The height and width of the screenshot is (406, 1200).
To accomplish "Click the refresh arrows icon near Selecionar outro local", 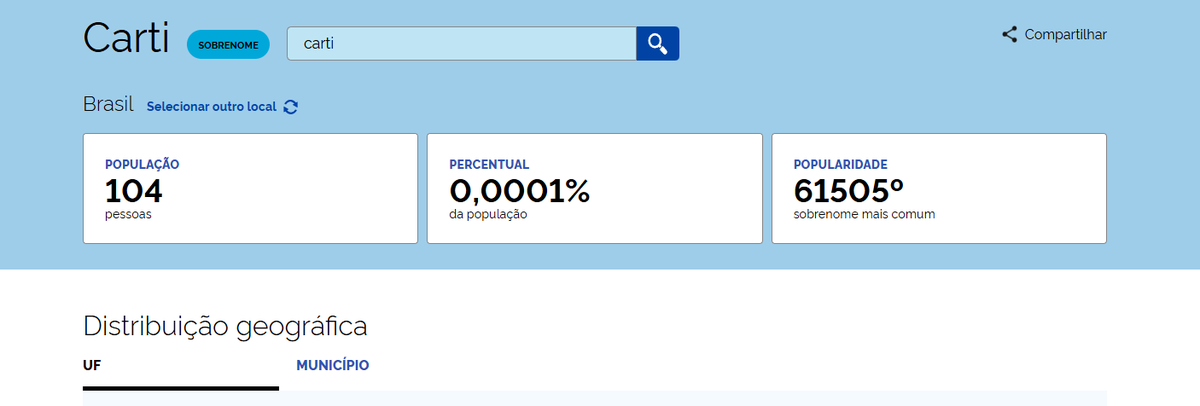I will pyautogui.click(x=291, y=107).
